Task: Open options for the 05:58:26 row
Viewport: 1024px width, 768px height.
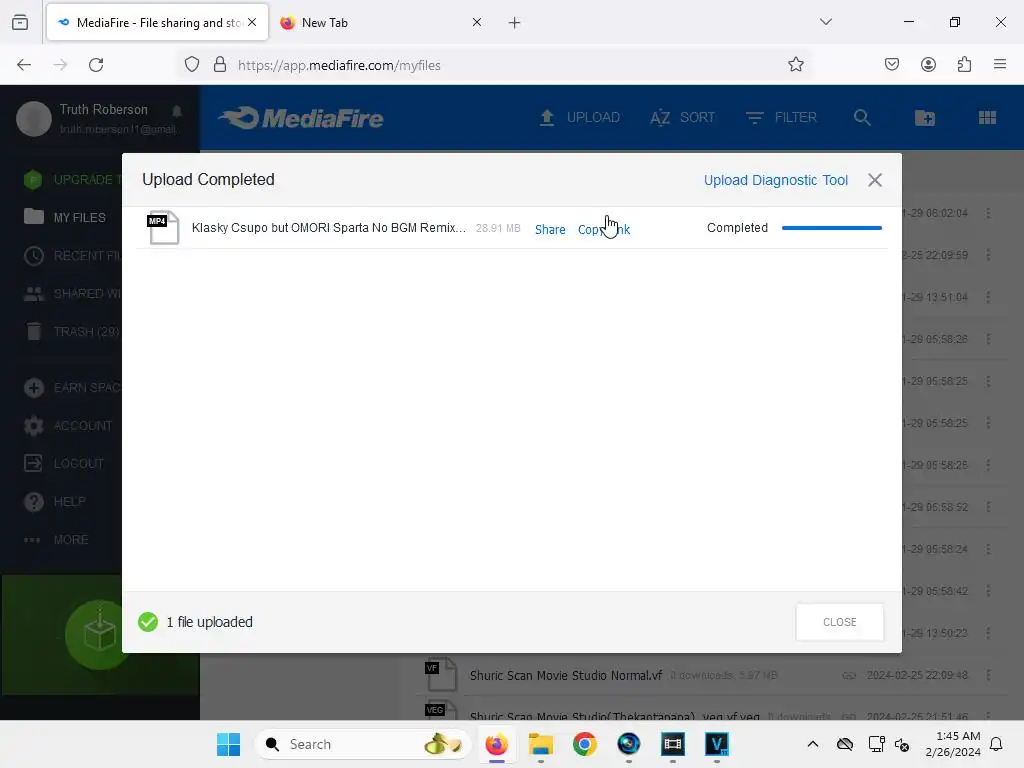Action: (988, 339)
